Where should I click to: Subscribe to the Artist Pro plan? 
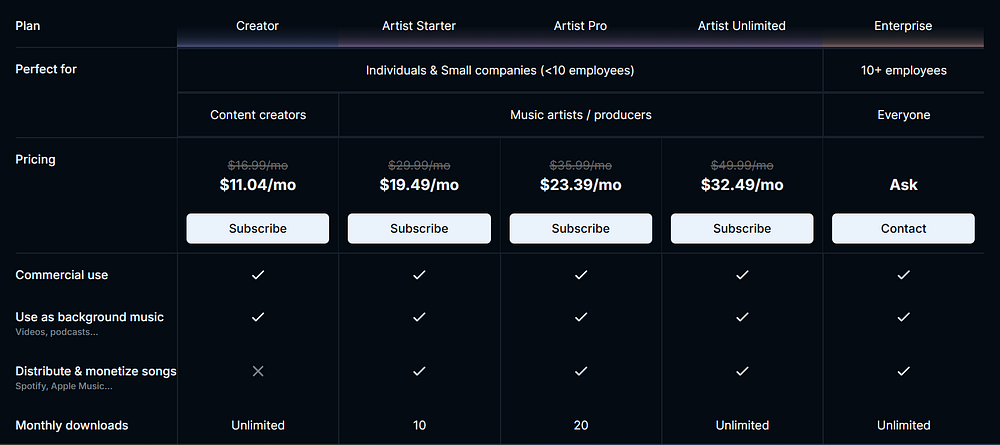coord(580,228)
